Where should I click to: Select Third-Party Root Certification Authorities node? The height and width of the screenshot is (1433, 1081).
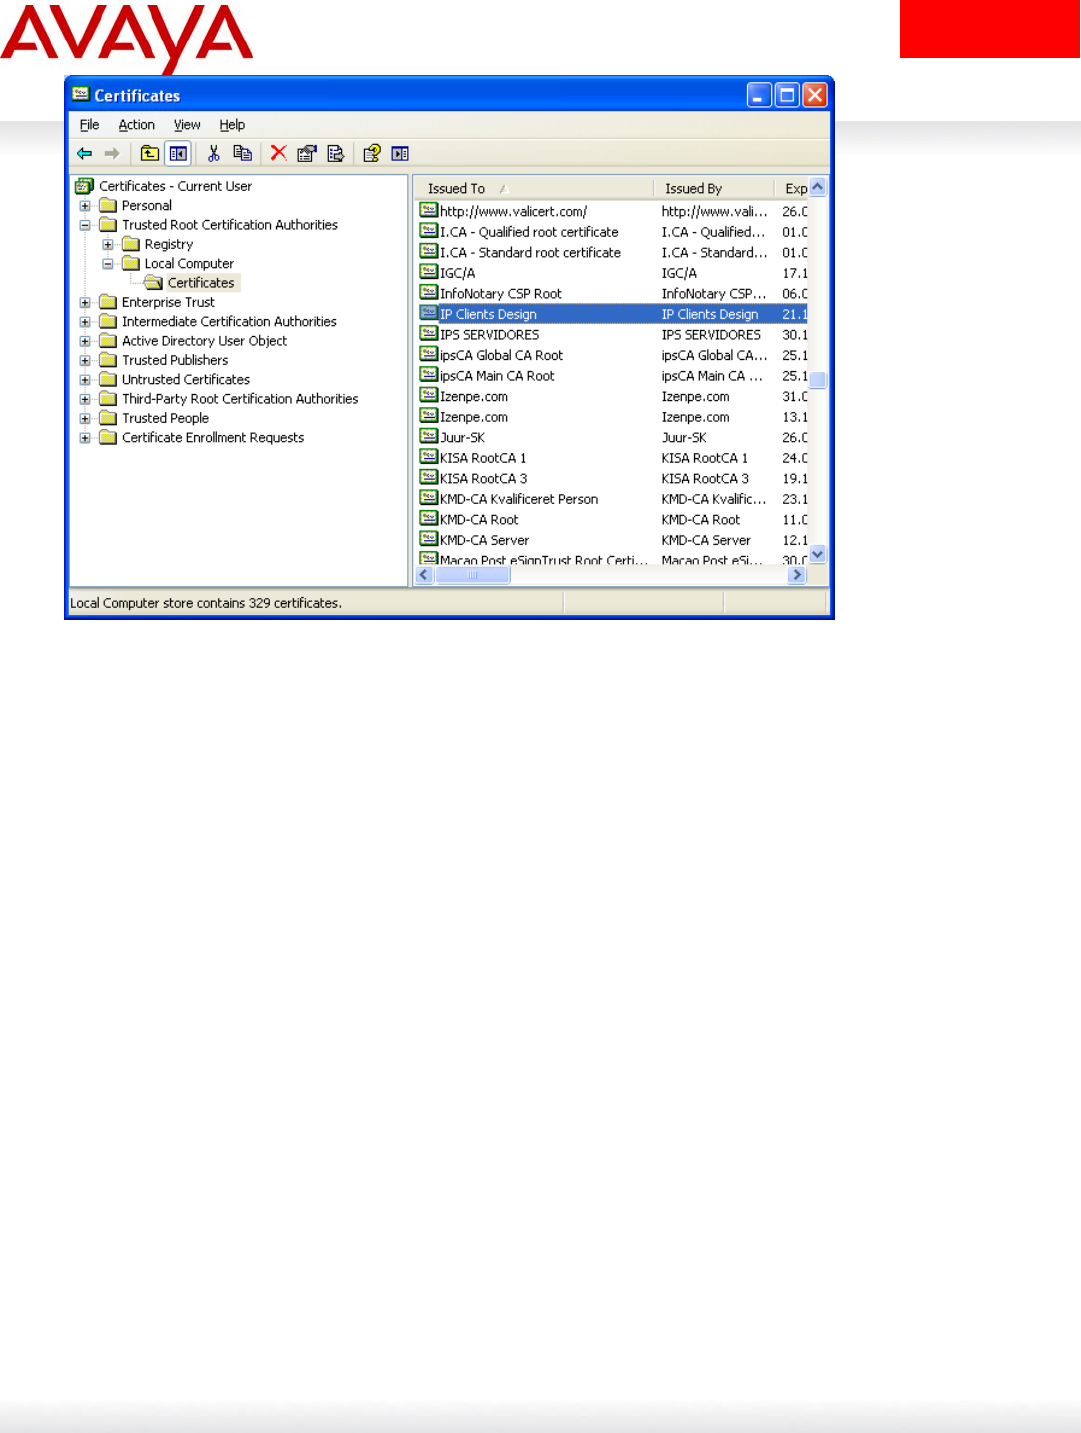240,399
